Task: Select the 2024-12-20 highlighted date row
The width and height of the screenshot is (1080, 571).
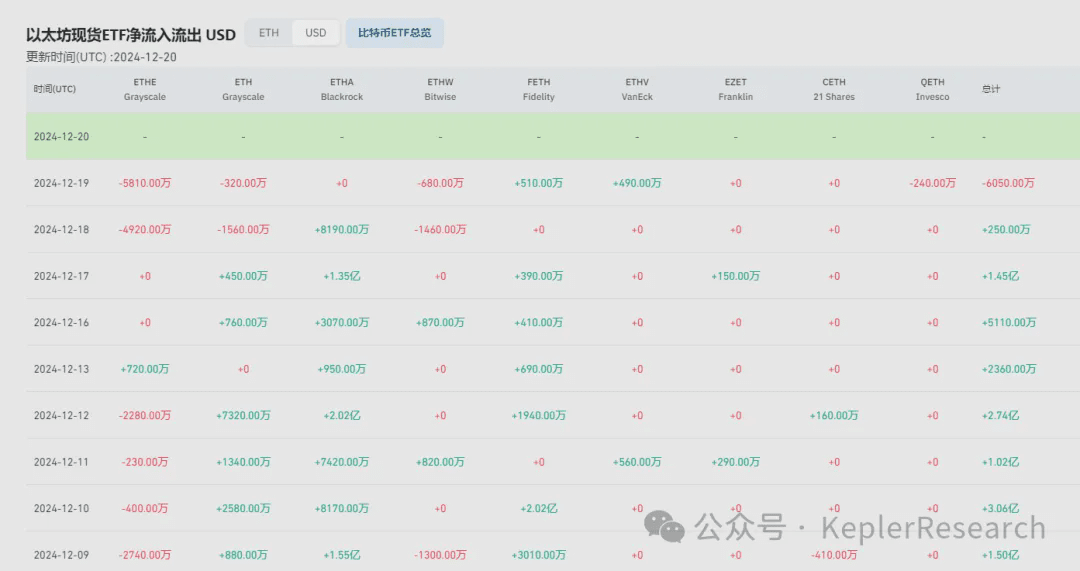Action: (553, 136)
